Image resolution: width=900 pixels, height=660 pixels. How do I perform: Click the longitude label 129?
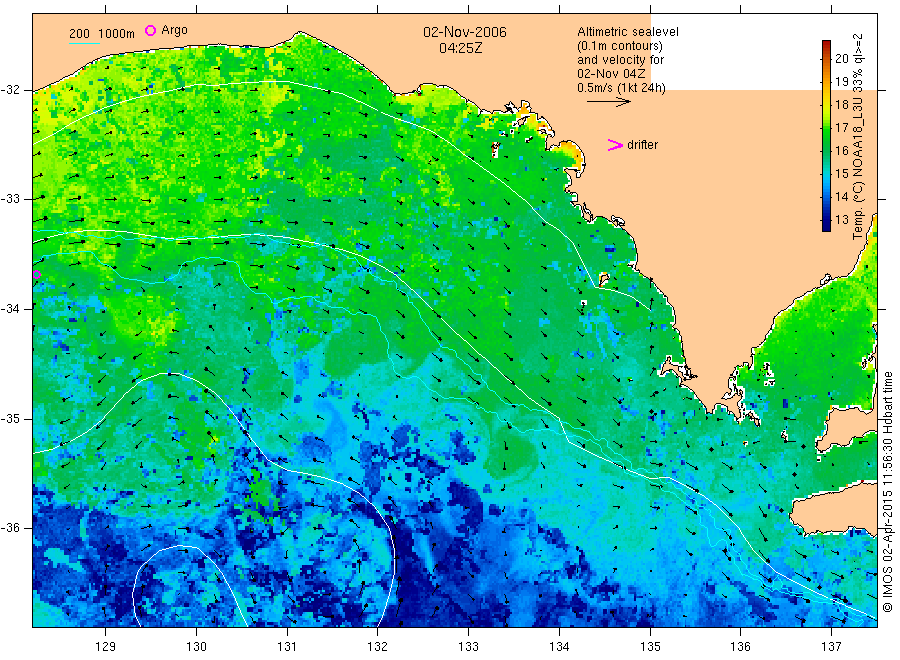[x=106, y=647]
